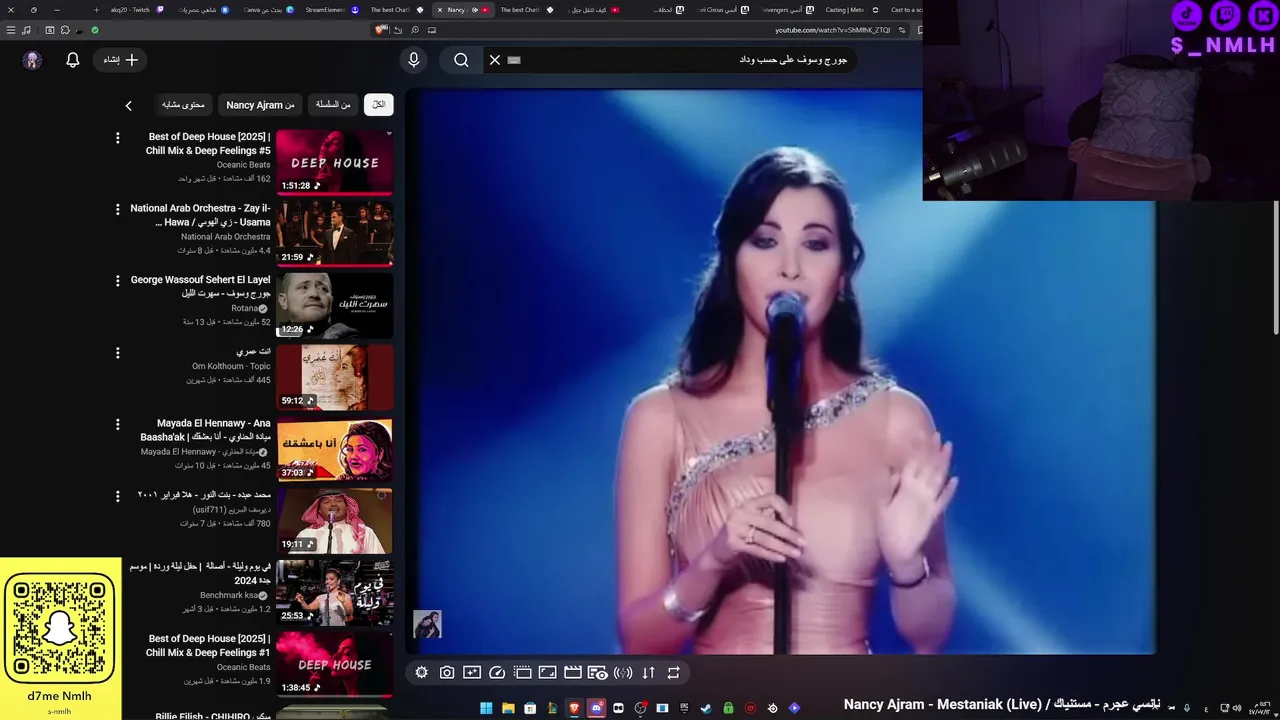Clear the search box with the X
The height and width of the screenshot is (720, 1280).
[x=494, y=60]
